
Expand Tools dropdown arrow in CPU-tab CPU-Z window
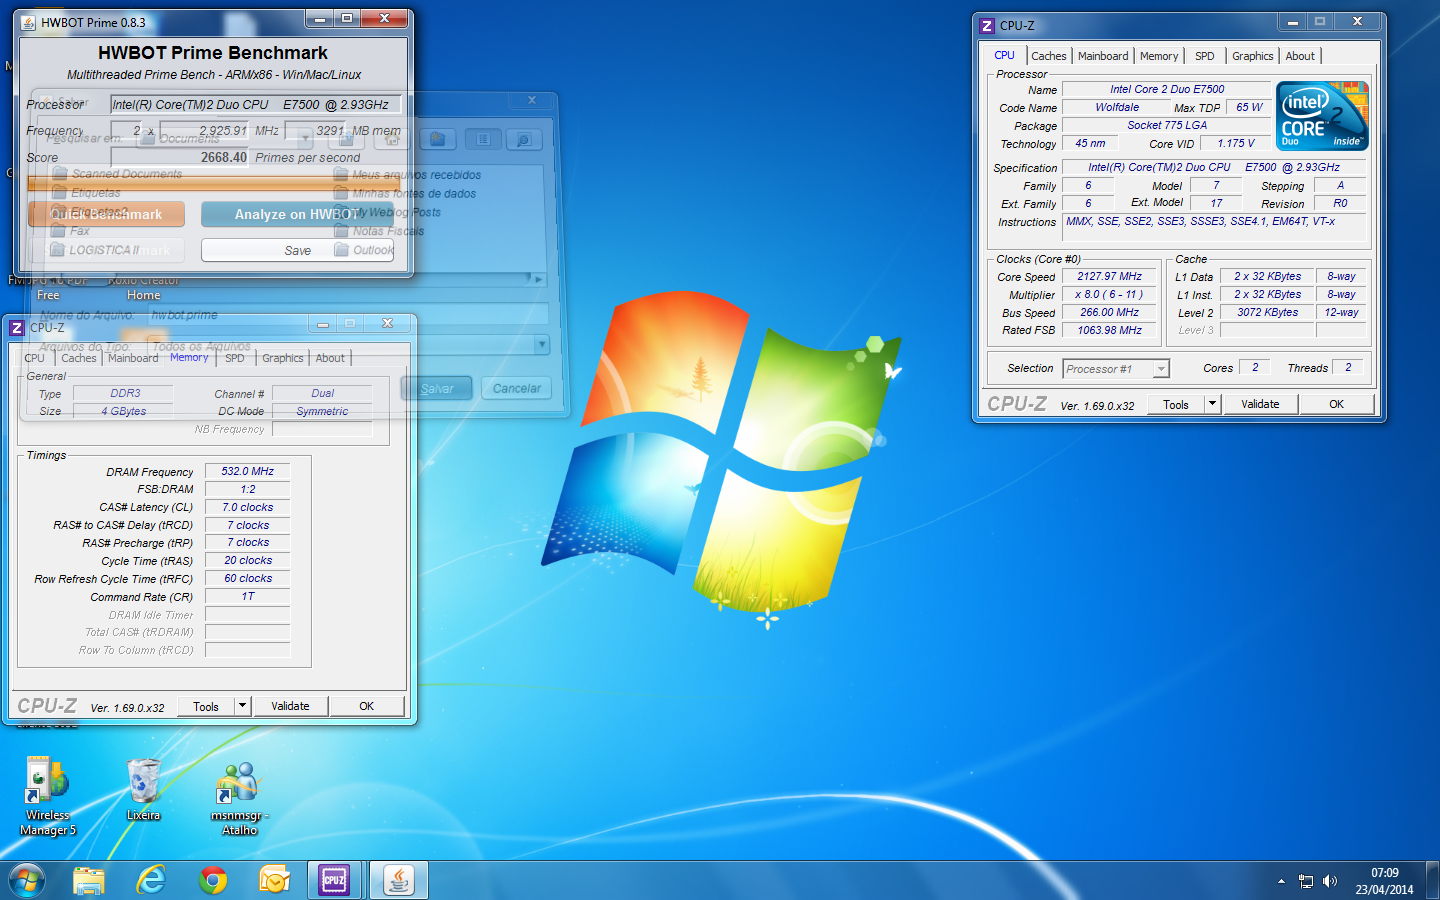1212,404
